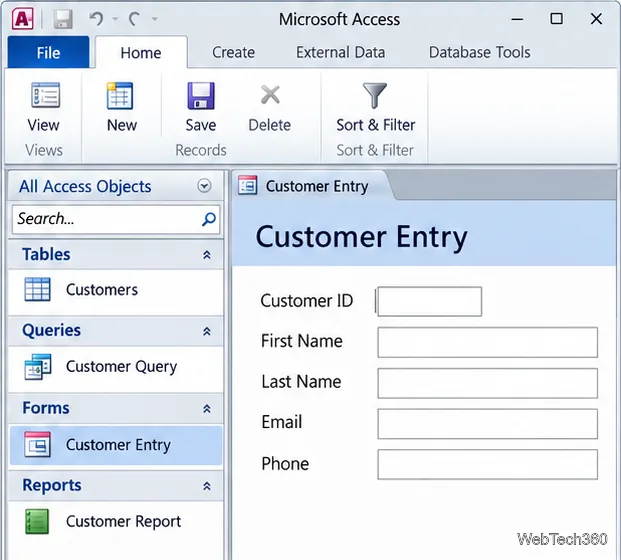Click the Email input field
This screenshot has width=621, height=560.
click(488, 424)
